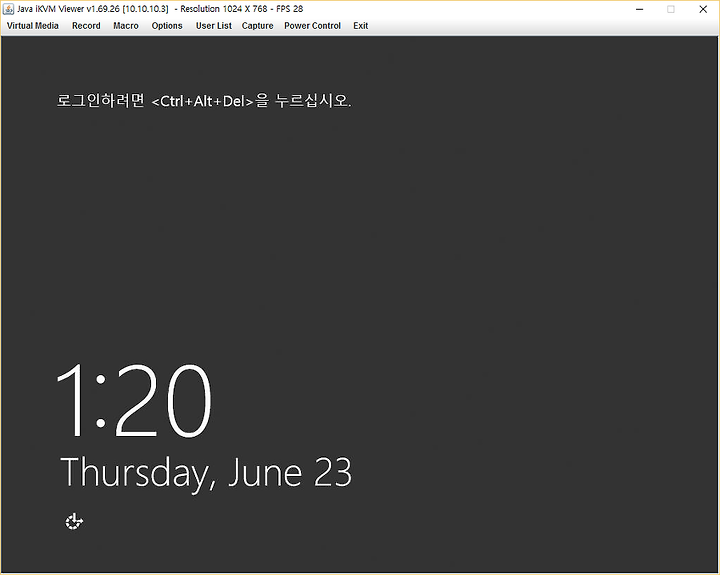Click the Exit menu item
The width and height of the screenshot is (720, 575).
360,26
